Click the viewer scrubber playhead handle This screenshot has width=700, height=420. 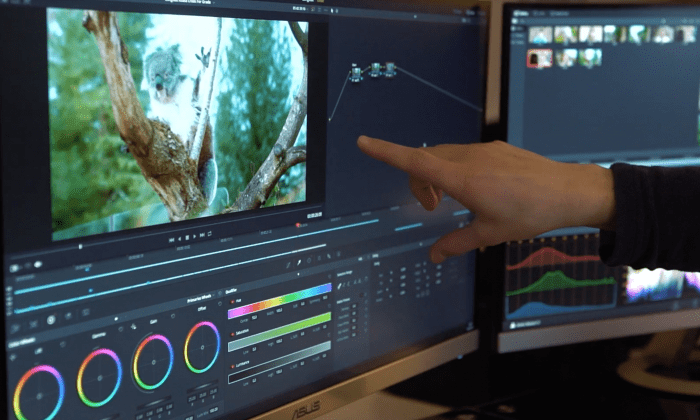click(80, 246)
